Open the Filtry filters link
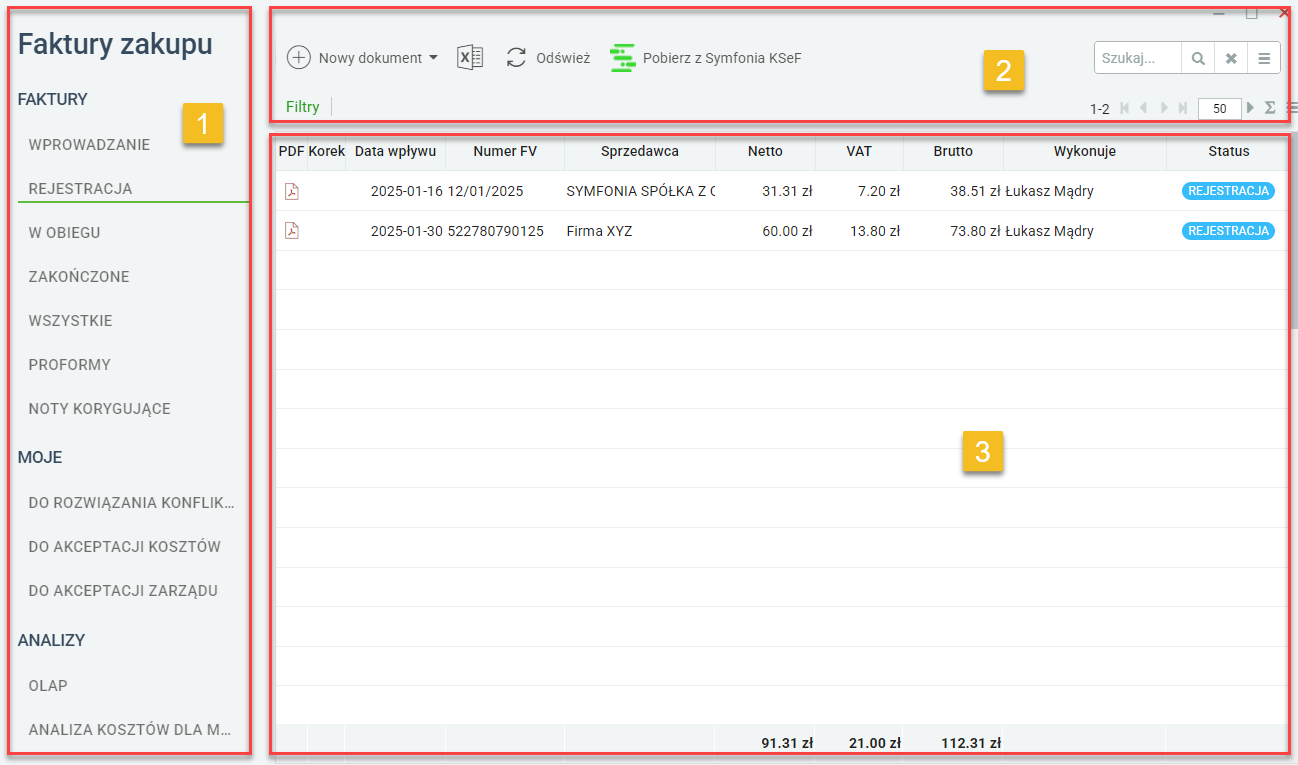Viewport: 1298px width, 765px height. [303, 107]
